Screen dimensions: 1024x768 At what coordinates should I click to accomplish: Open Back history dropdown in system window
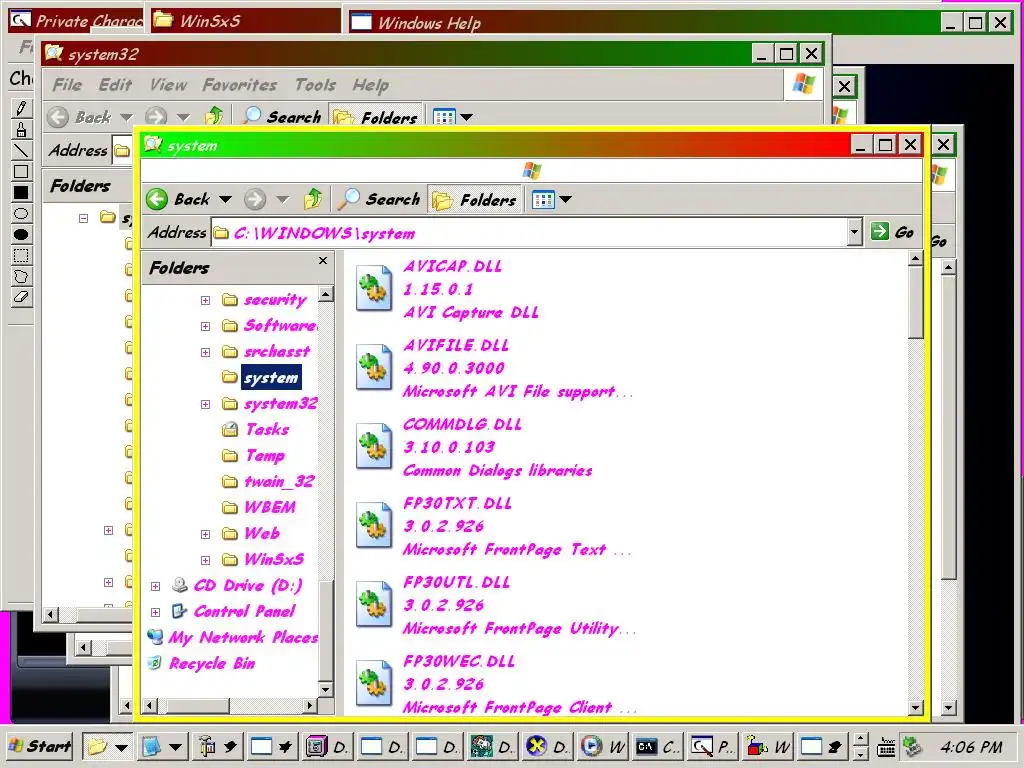(x=225, y=199)
